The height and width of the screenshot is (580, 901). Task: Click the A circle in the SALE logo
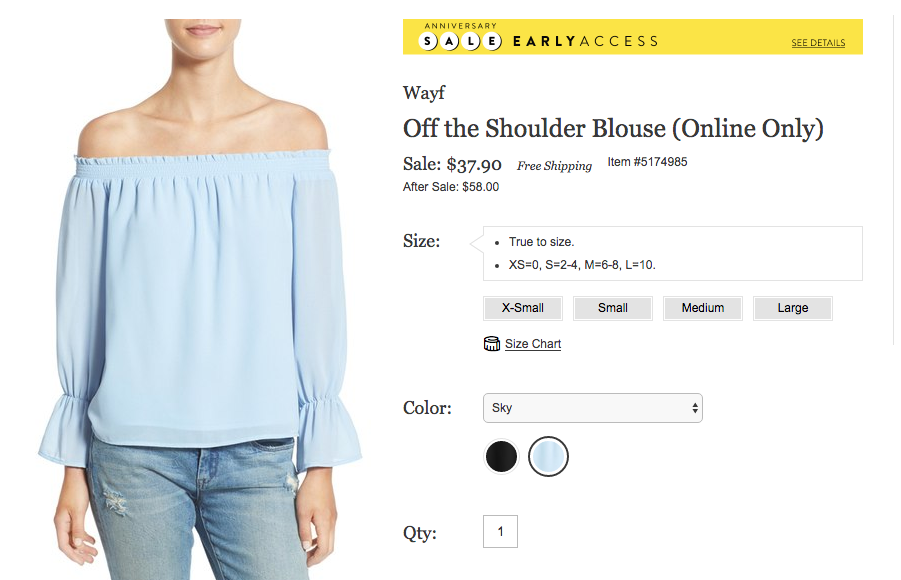pos(449,41)
